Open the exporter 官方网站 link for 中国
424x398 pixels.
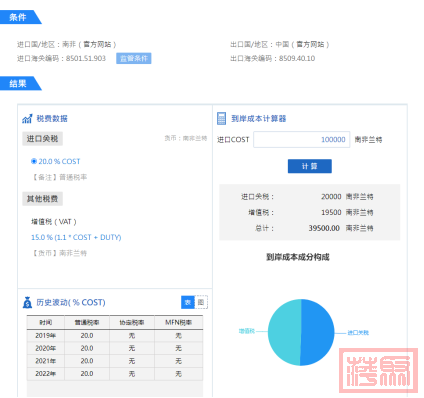pos(310,44)
